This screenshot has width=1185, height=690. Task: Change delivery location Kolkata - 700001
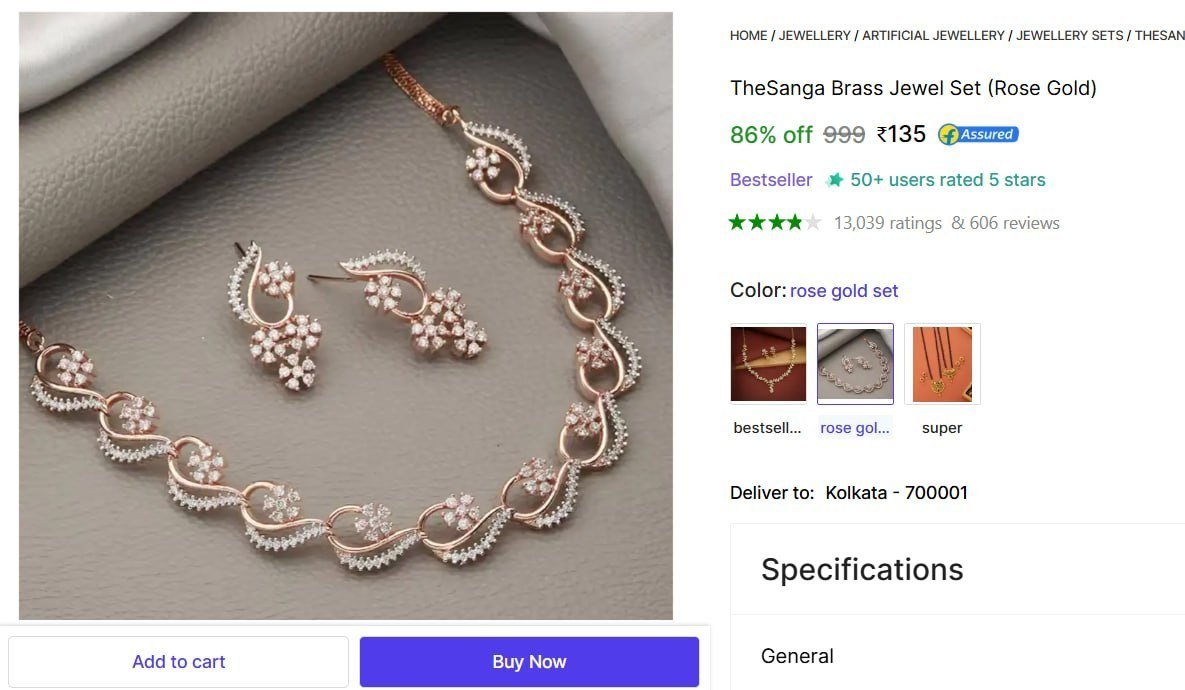896,492
